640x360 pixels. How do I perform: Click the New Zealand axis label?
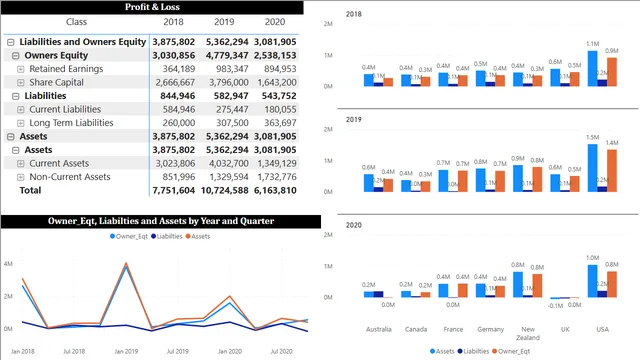pos(528,333)
